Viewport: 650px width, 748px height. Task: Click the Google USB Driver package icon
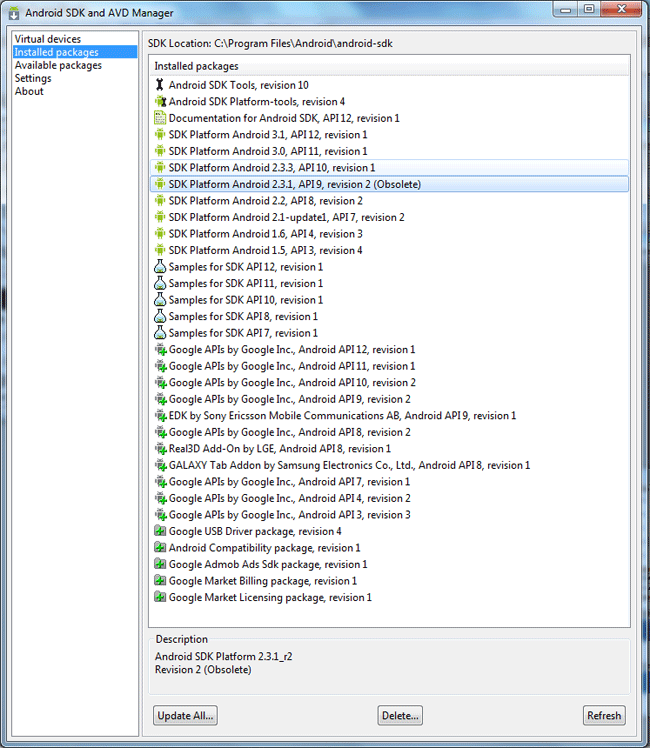click(x=160, y=531)
